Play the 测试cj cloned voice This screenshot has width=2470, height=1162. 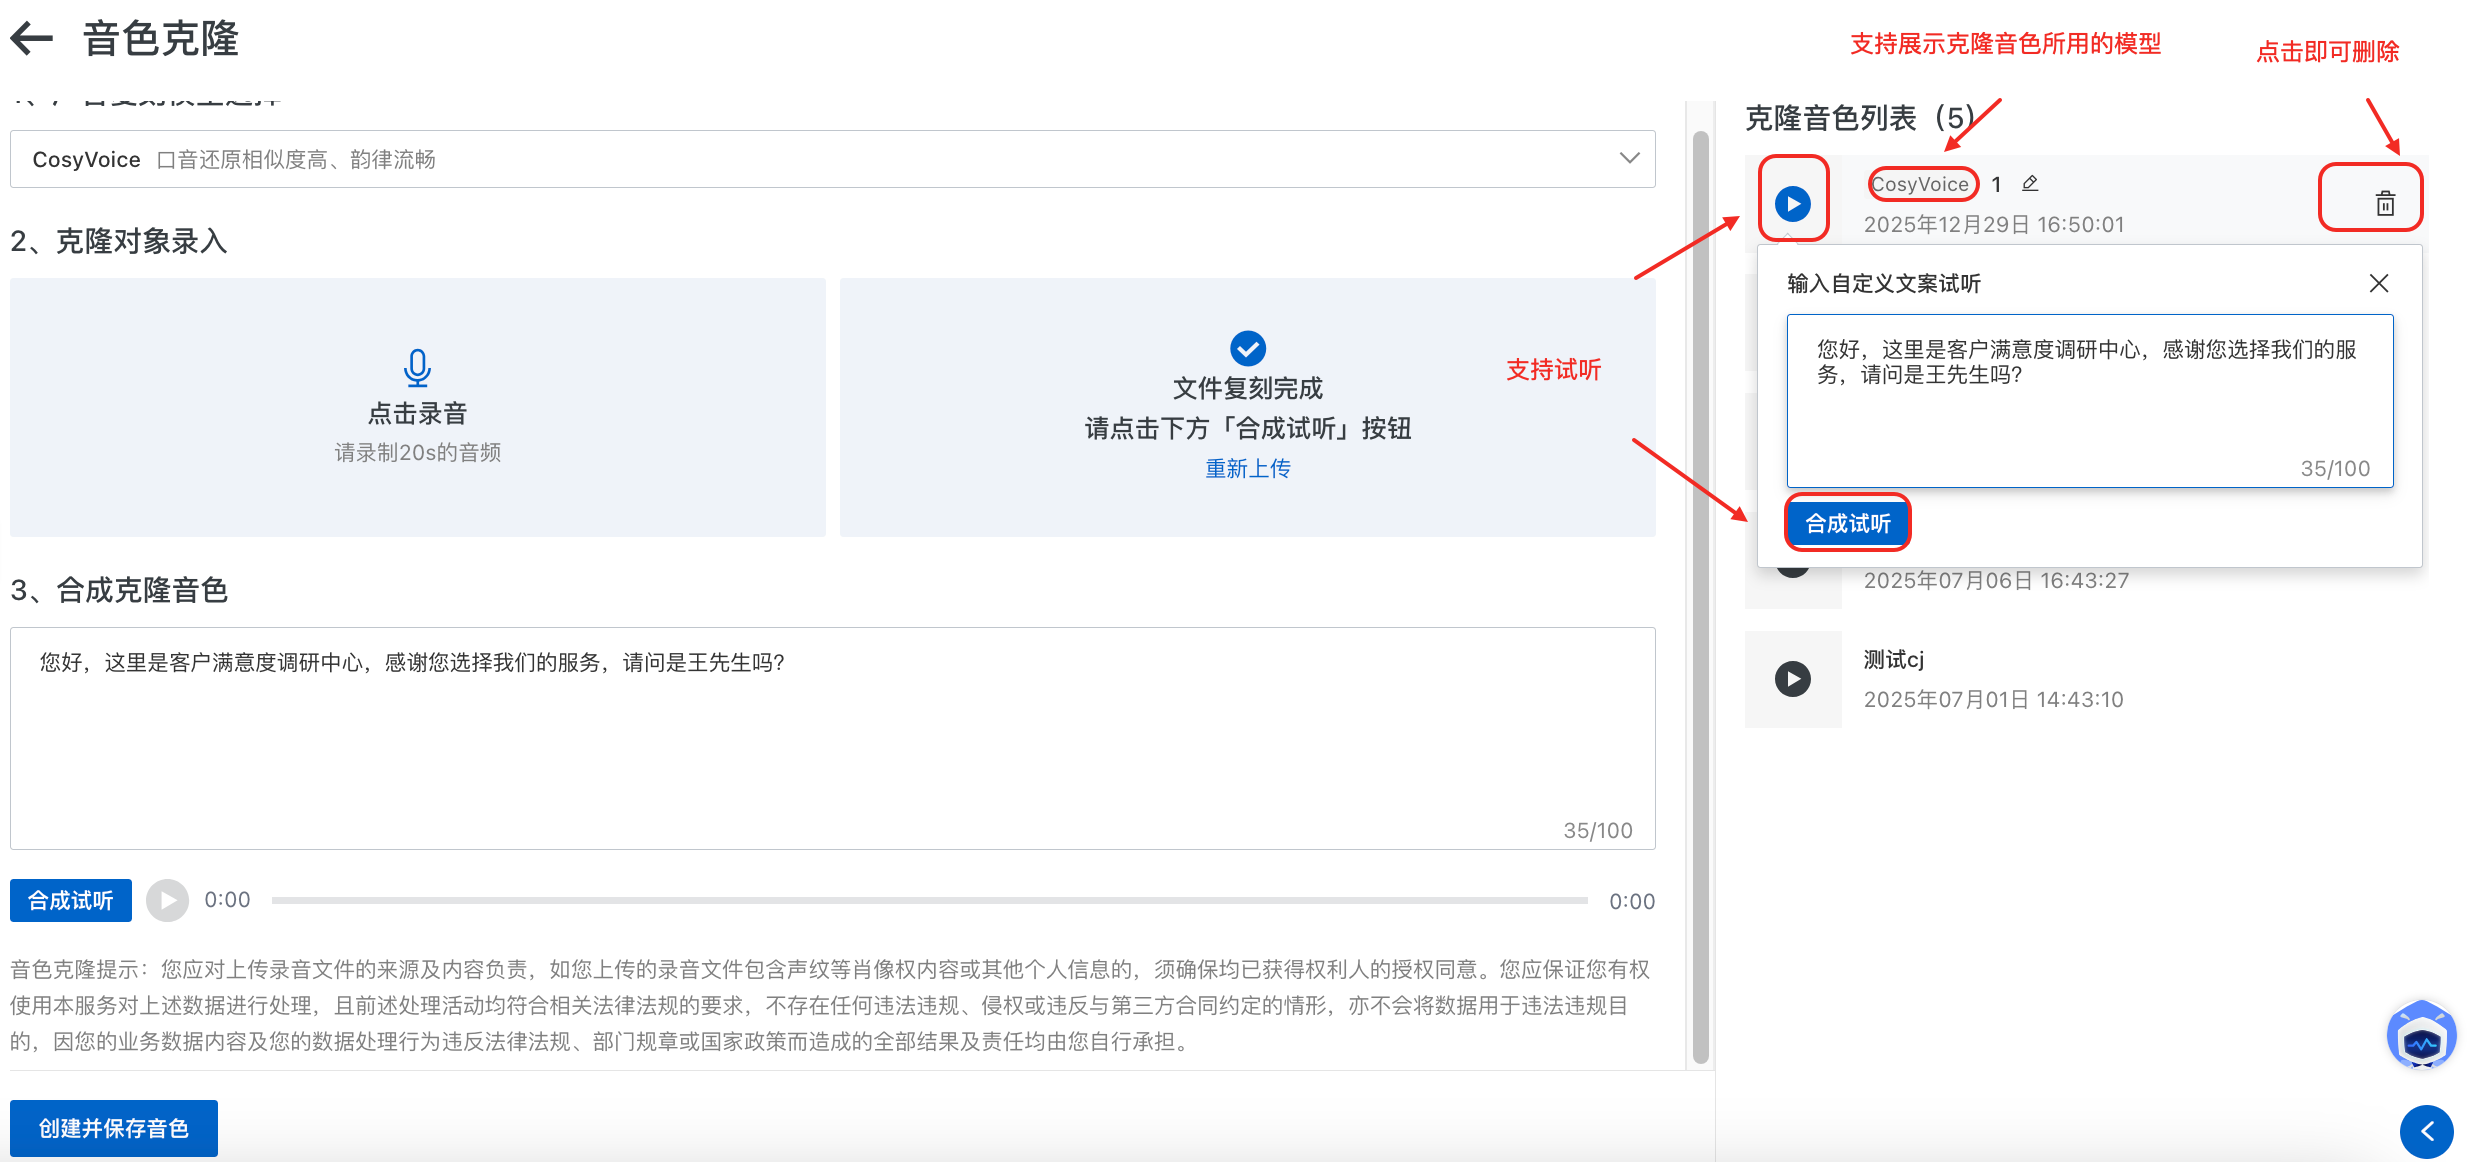[x=1792, y=679]
